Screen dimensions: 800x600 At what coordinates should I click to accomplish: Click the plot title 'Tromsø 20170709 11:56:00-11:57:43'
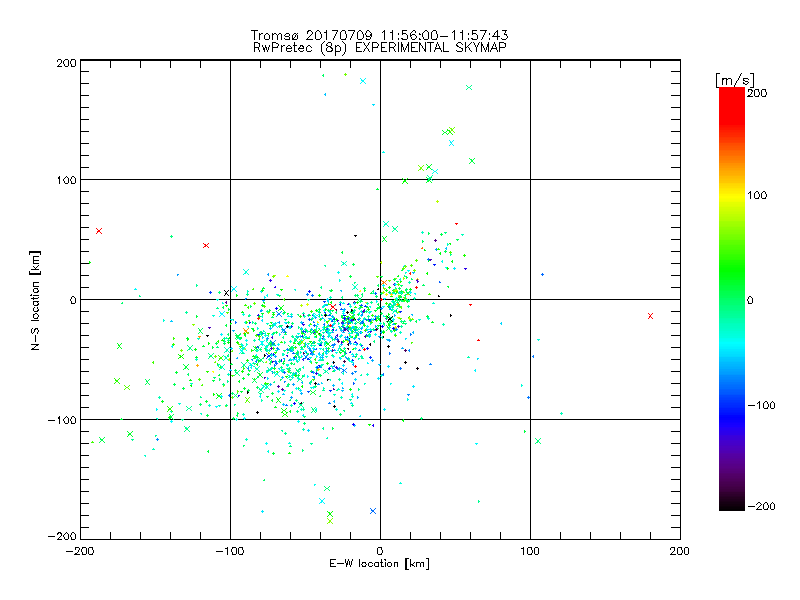[379, 35]
